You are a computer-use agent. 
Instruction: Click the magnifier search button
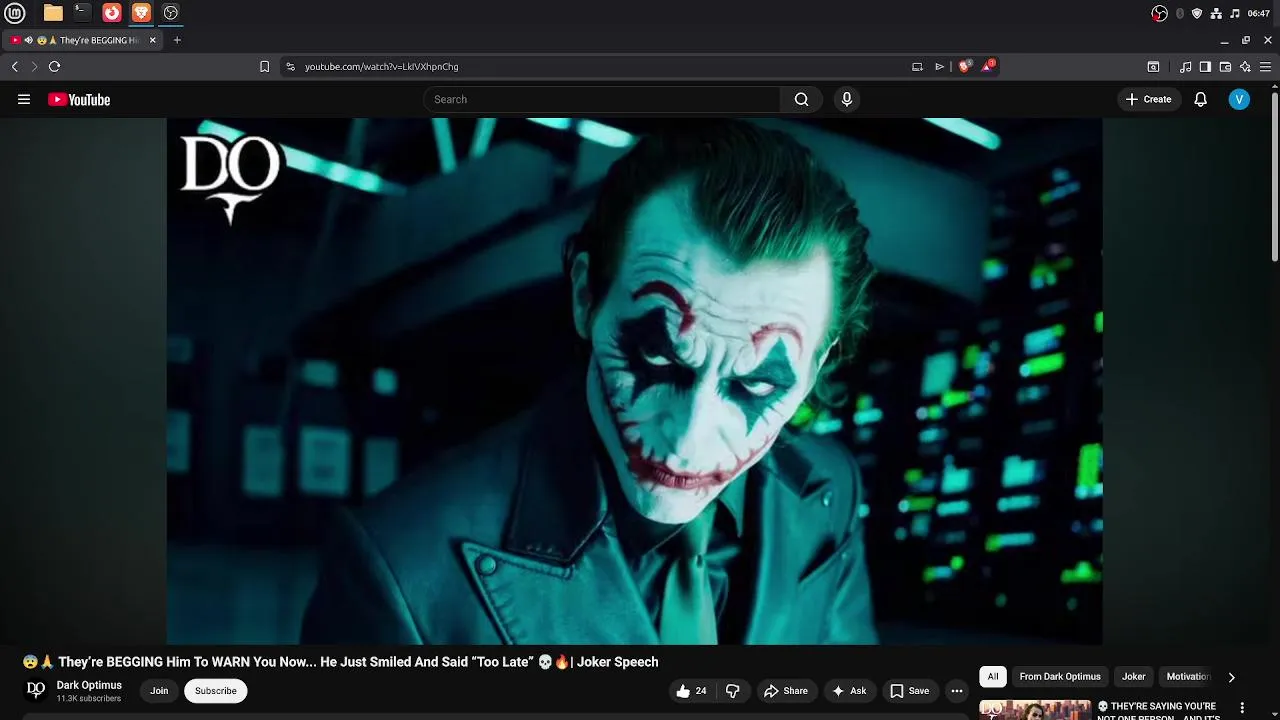point(801,99)
